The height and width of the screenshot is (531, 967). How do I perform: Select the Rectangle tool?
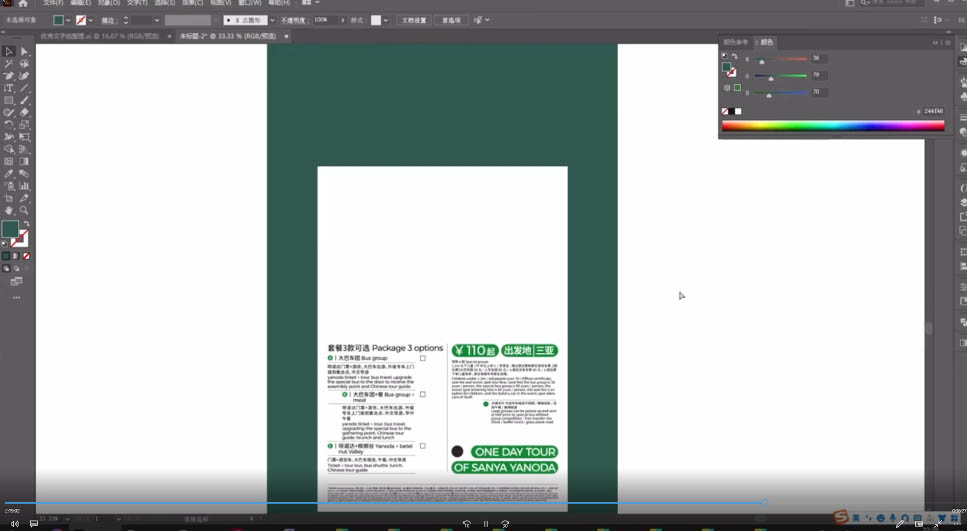pos(9,101)
